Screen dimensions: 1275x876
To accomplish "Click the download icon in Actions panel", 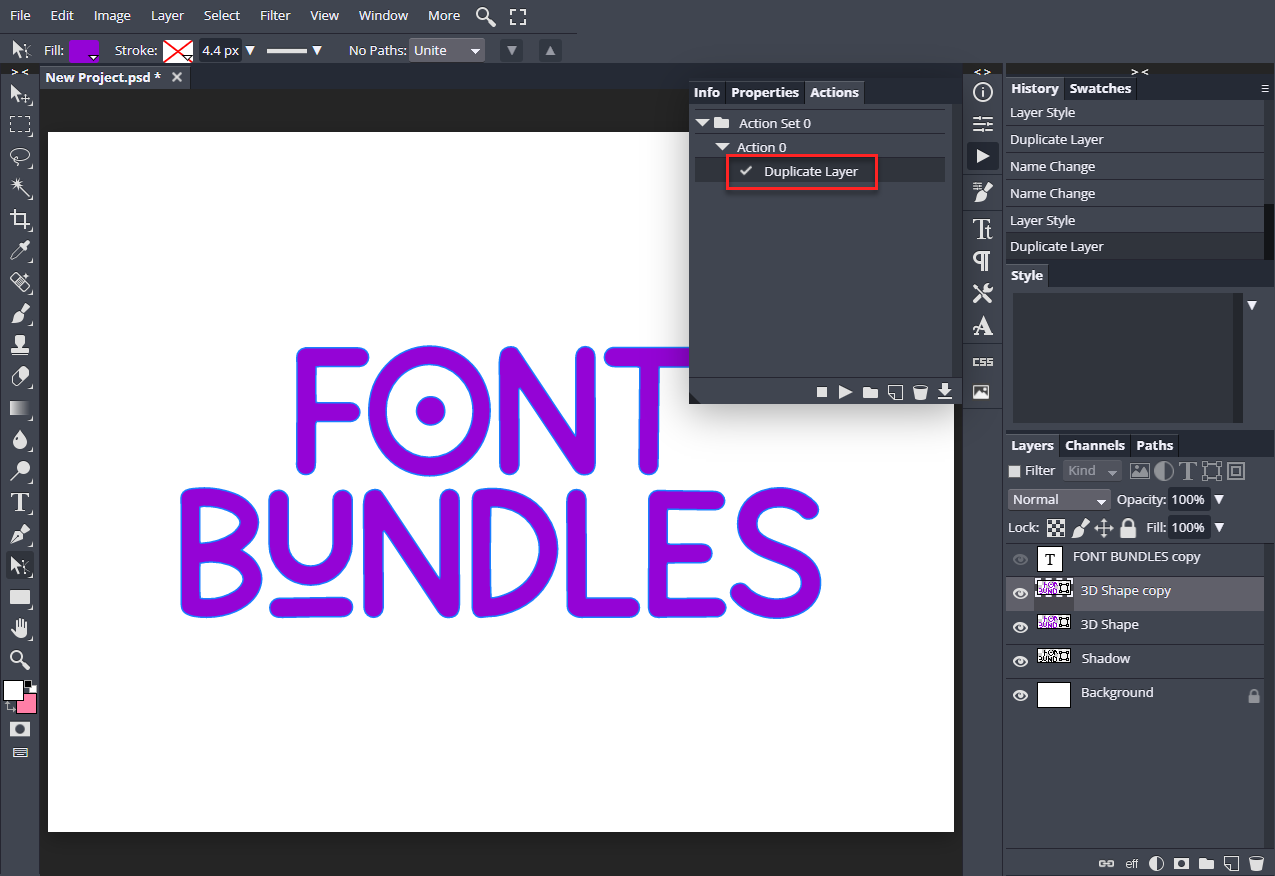I will click(945, 392).
